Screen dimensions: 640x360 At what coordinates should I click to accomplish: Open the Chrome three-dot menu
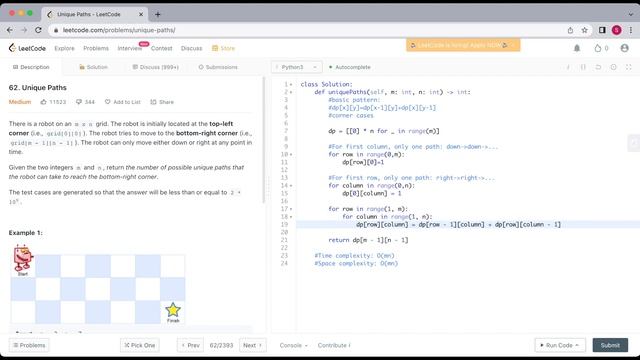tap(631, 30)
